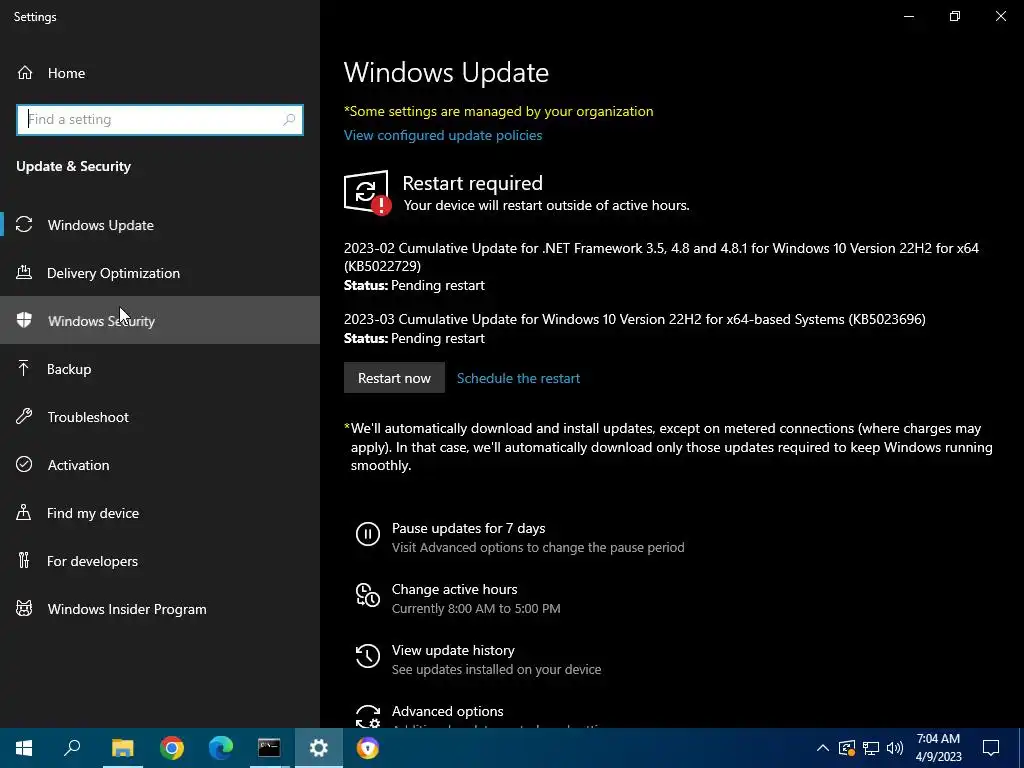1024x768 pixels.
Task: Click the Backup arrow icon
Action: point(24,368)
